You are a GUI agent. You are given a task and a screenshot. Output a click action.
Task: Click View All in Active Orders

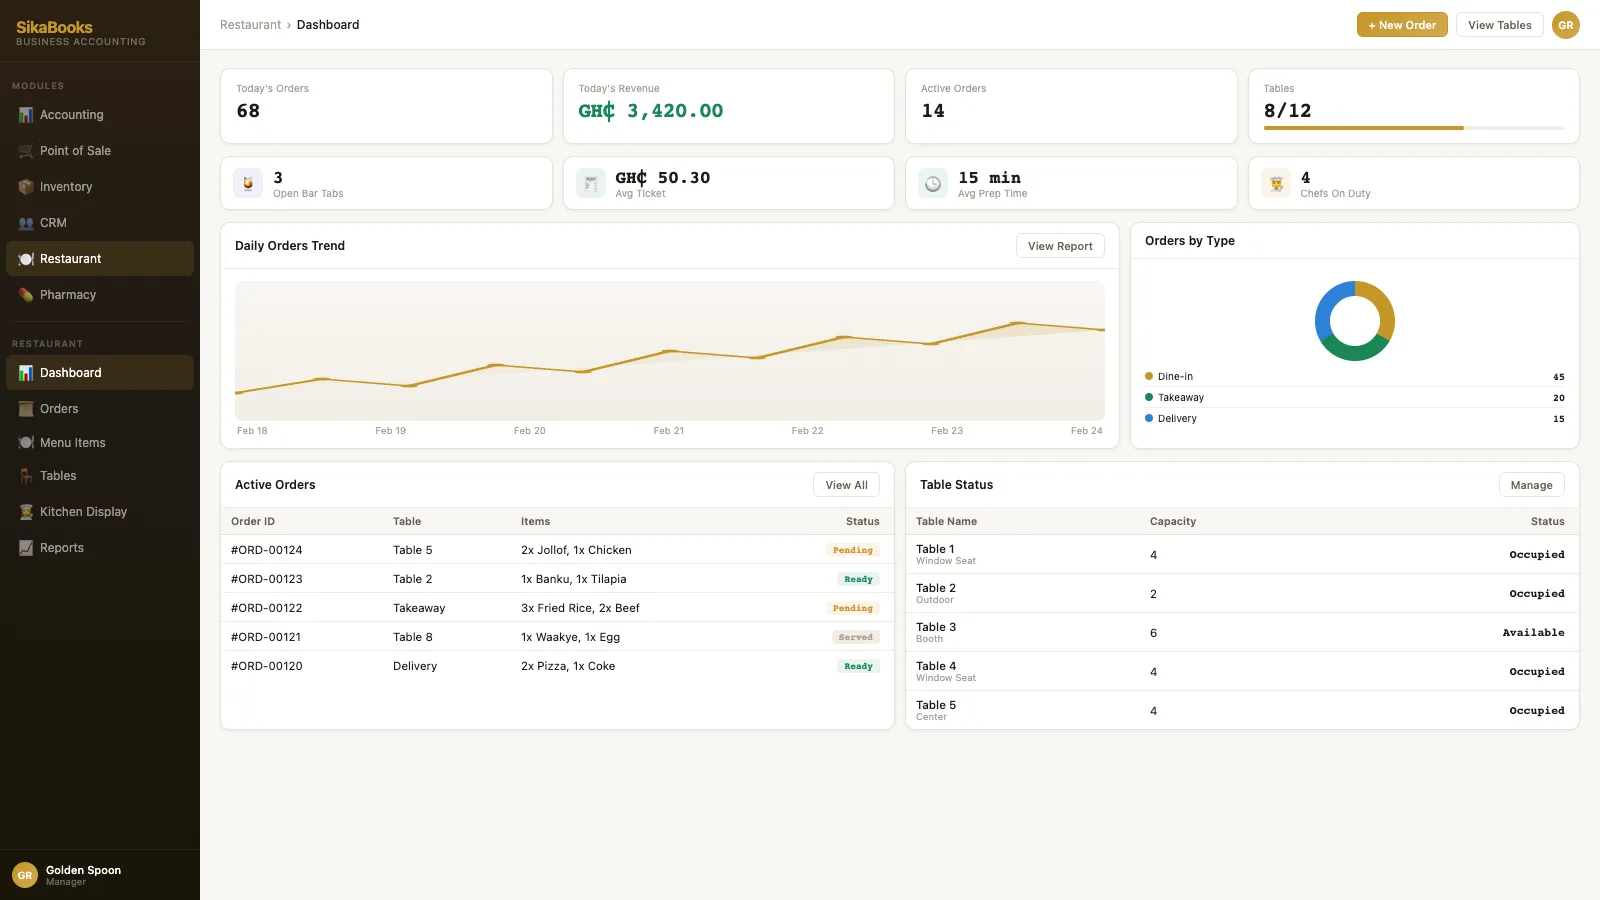847,485
